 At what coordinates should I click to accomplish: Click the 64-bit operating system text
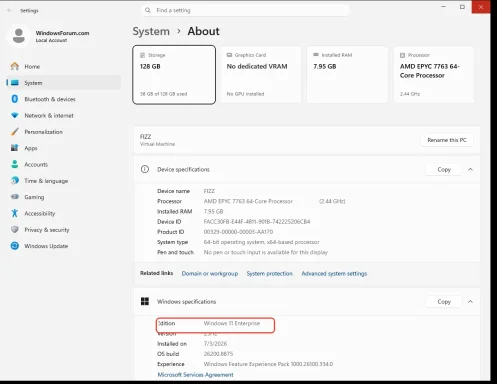pos(261,242)
